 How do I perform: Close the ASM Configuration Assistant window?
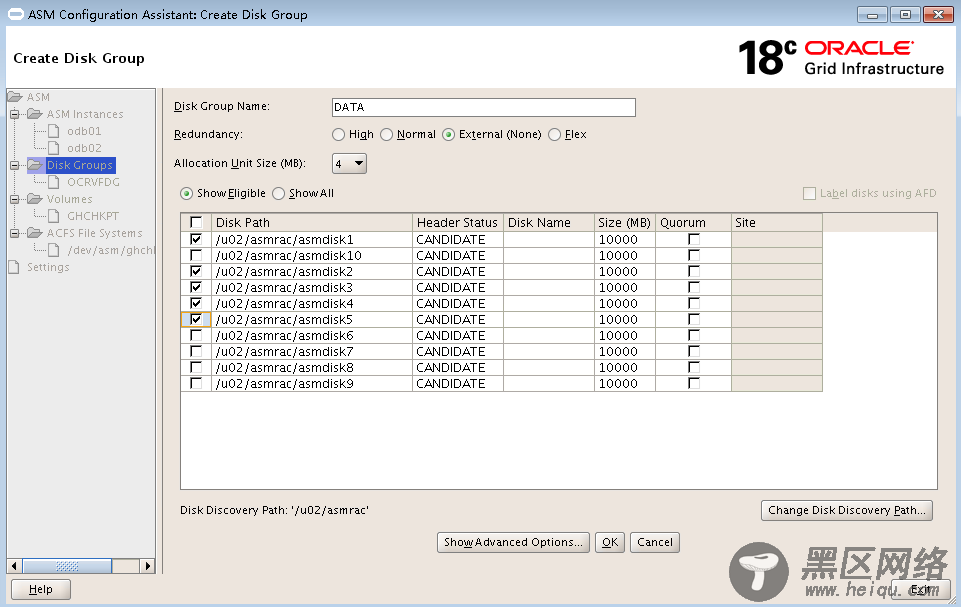point(938,14)
